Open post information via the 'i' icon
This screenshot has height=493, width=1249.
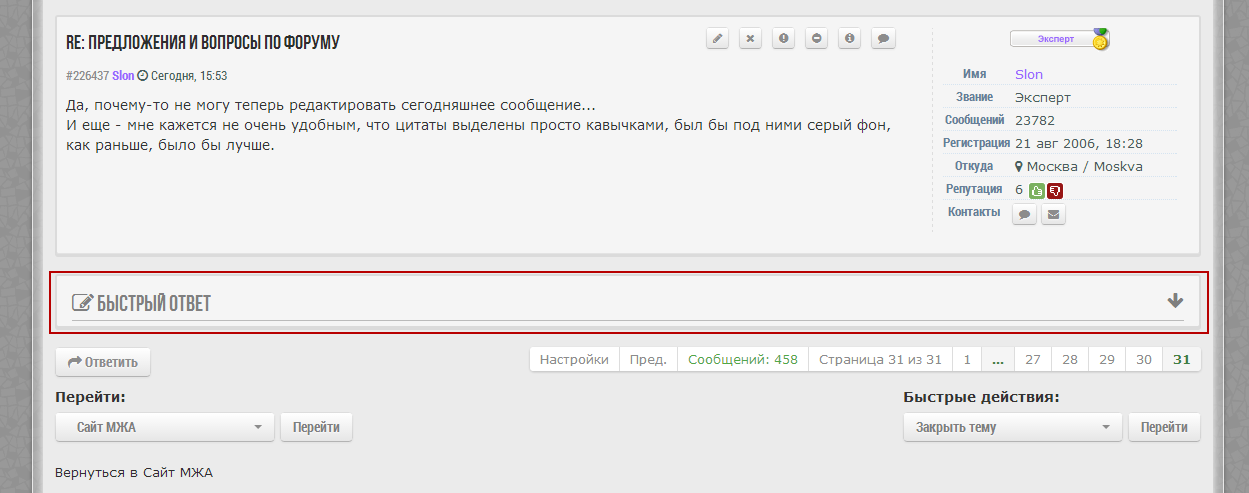850,39
